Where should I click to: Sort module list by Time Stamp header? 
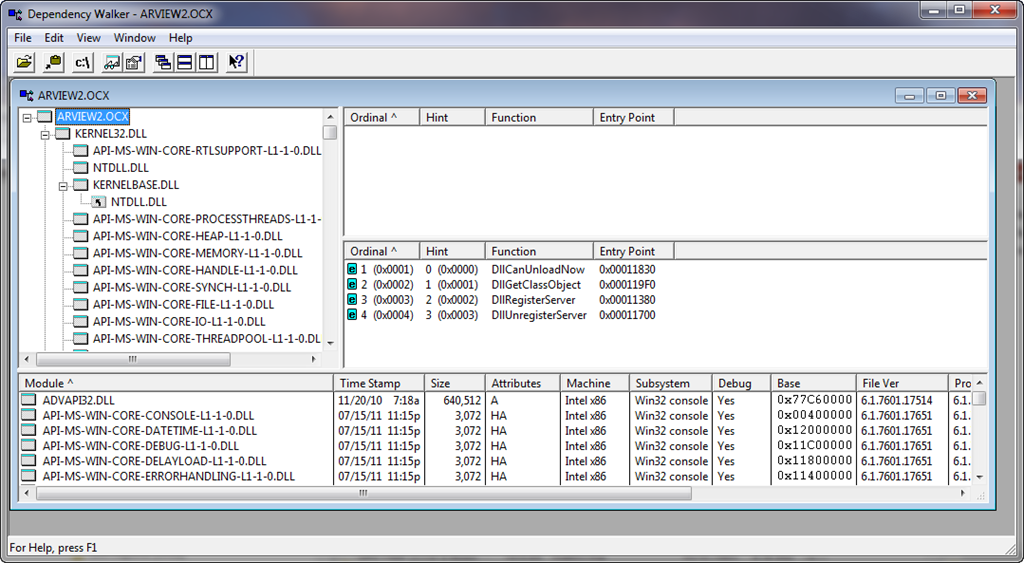(379, 383)
